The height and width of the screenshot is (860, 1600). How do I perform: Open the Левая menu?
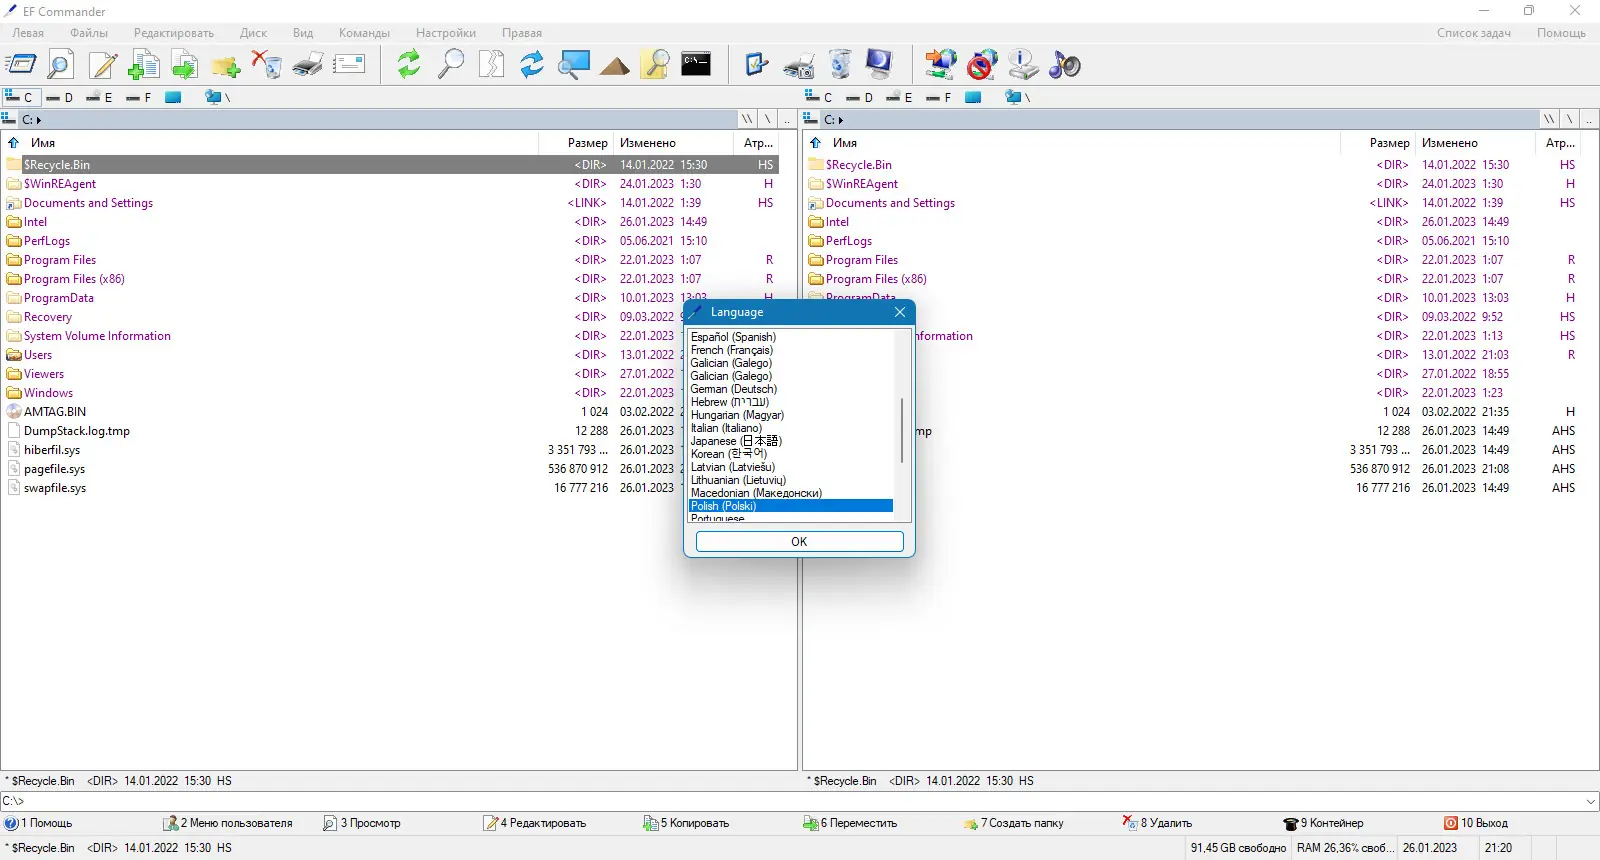tap(28, 33)
